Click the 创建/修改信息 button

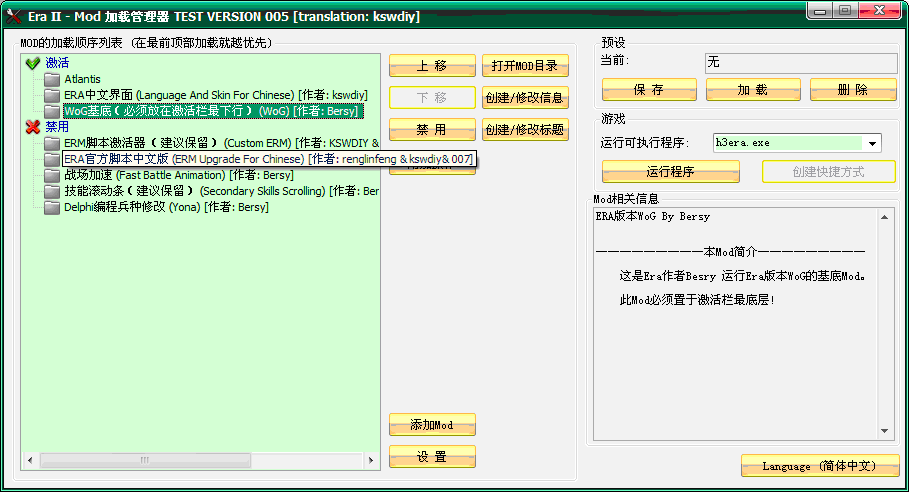pos(525,97)
